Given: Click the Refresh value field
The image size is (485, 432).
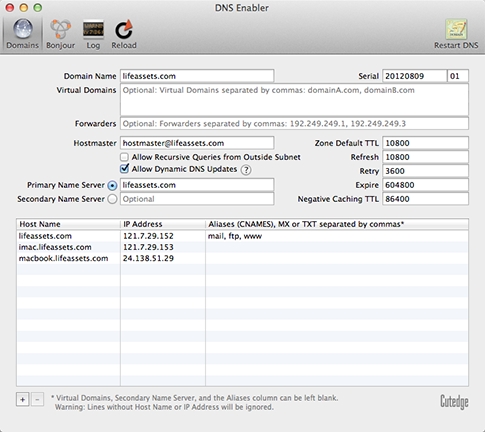Looking at the screenshot, I should pyautogui.click(x=425, y=157).
